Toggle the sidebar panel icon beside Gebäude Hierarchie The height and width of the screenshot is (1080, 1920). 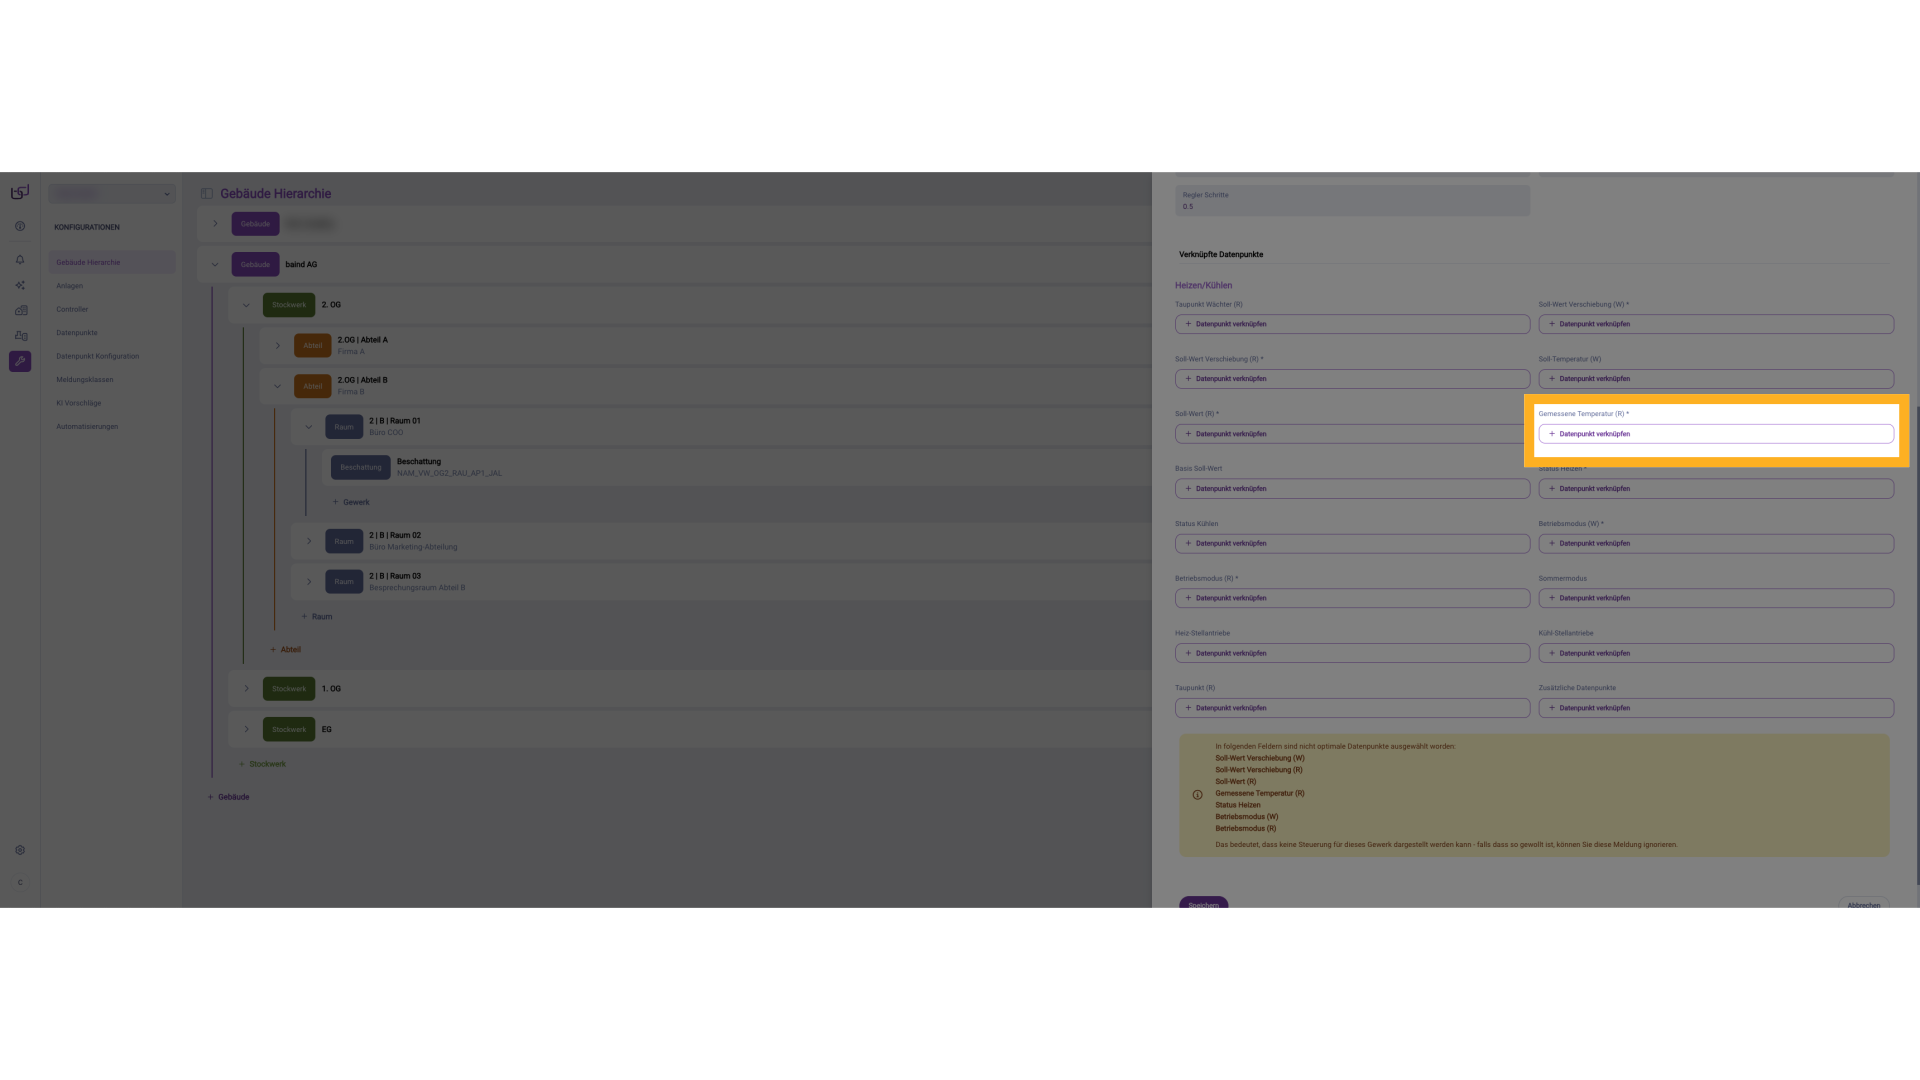[x=207, y=194]
